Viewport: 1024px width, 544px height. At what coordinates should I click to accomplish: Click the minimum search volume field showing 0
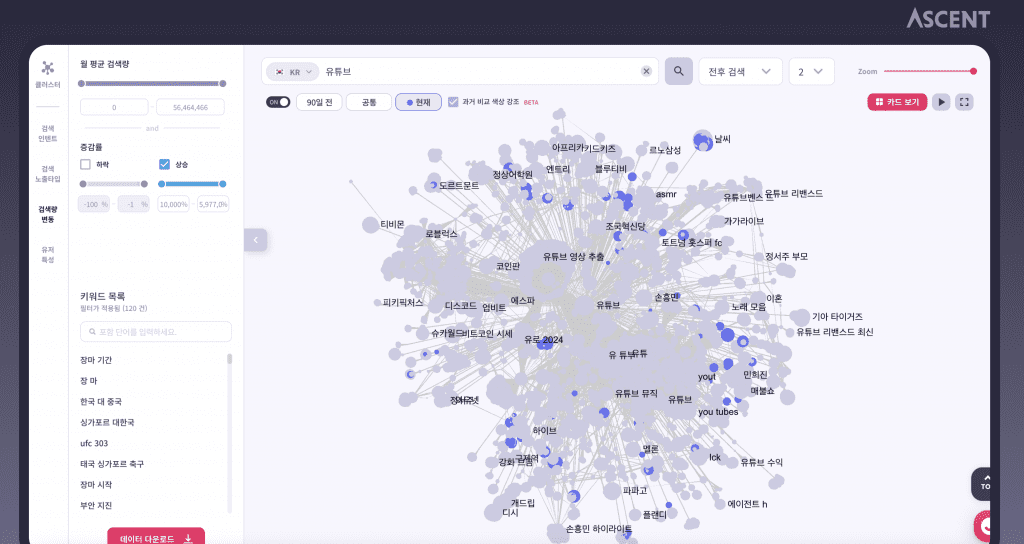coord(114,107)
